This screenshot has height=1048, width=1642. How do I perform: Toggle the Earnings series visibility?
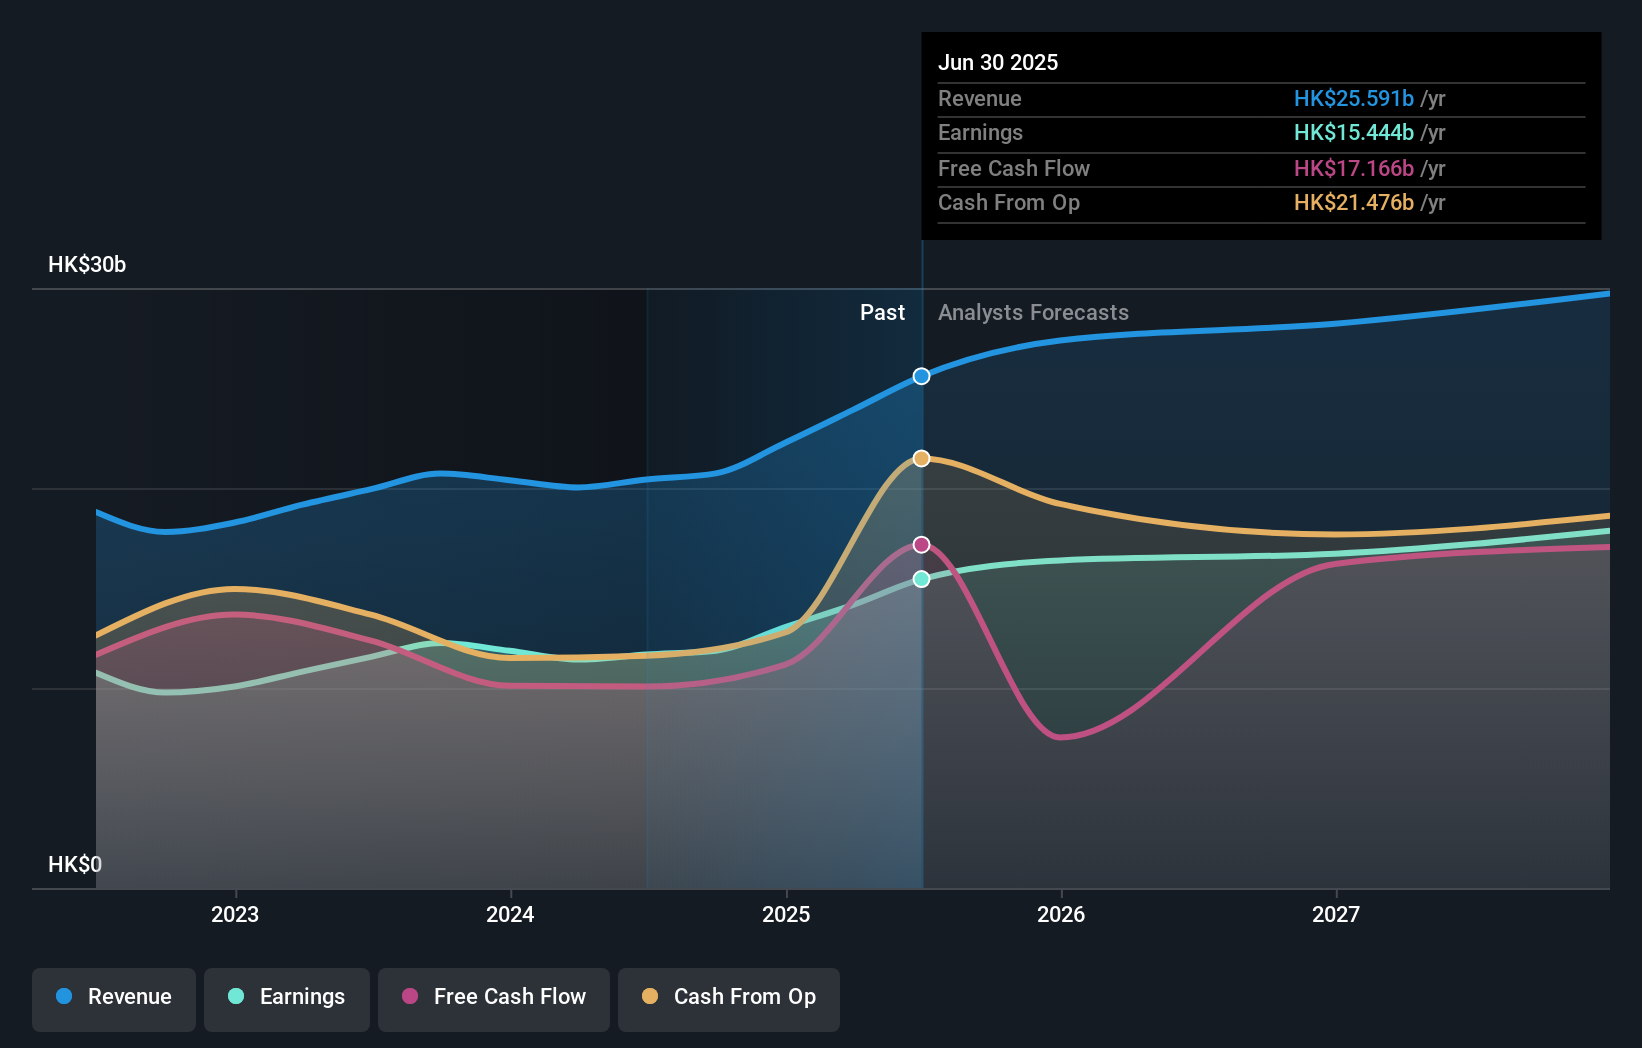[287, 997]
